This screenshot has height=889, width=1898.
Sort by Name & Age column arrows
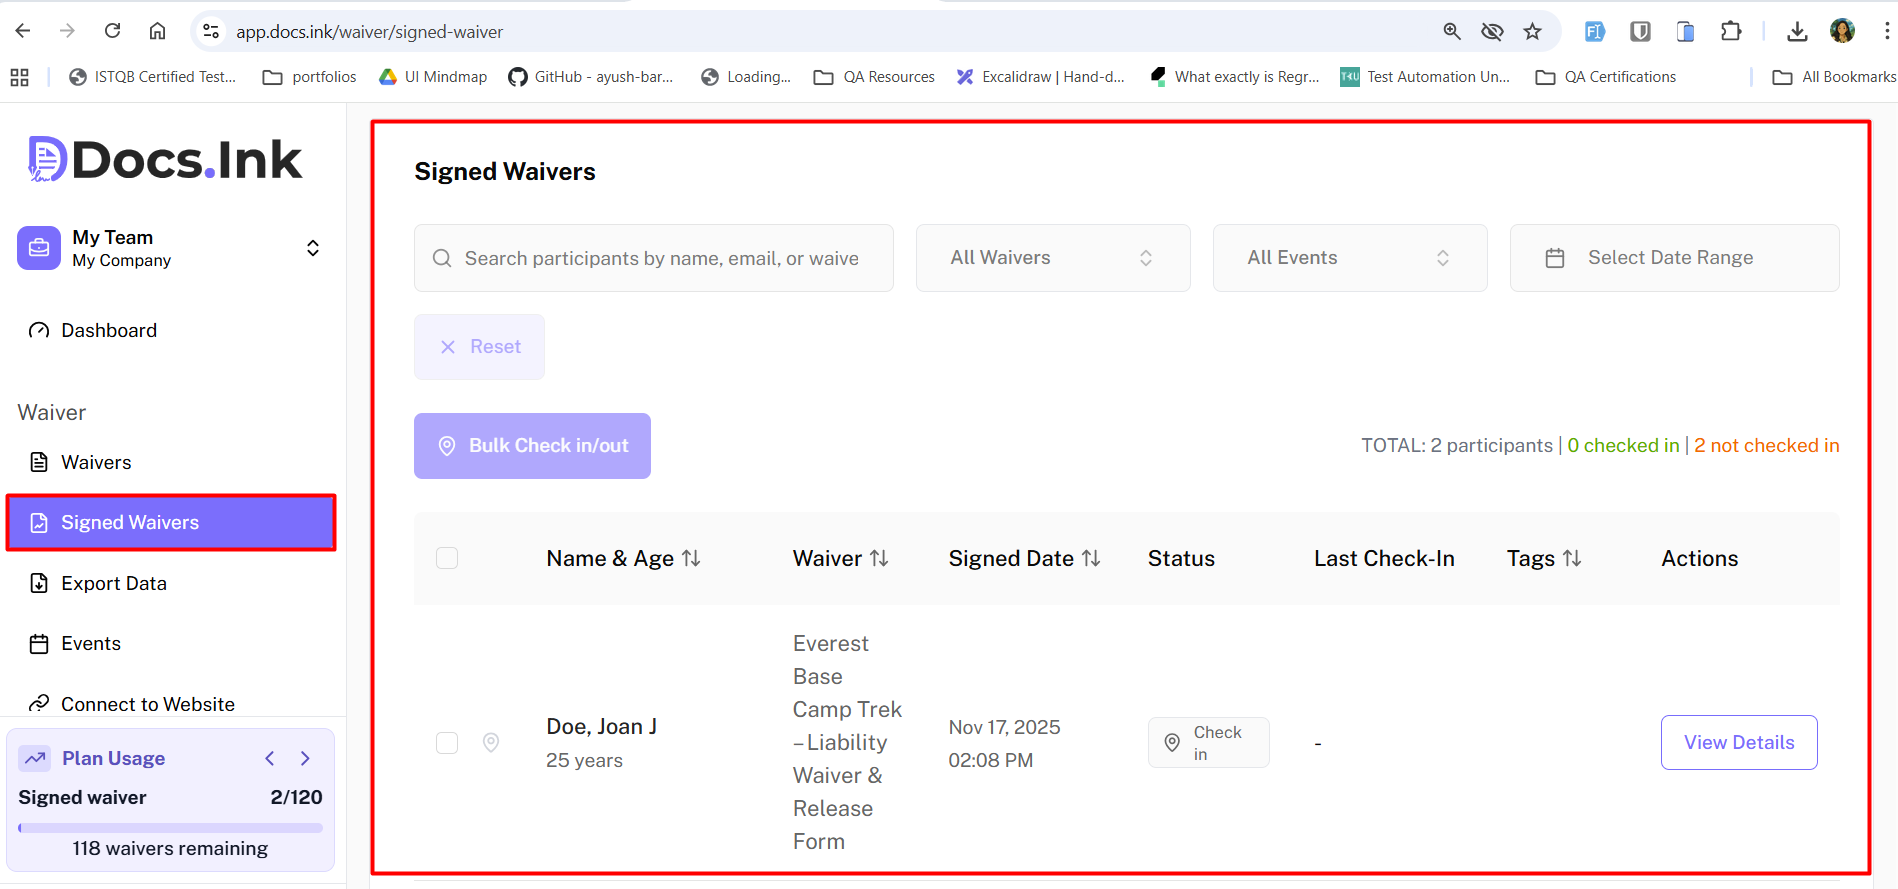tap(691, 559)
